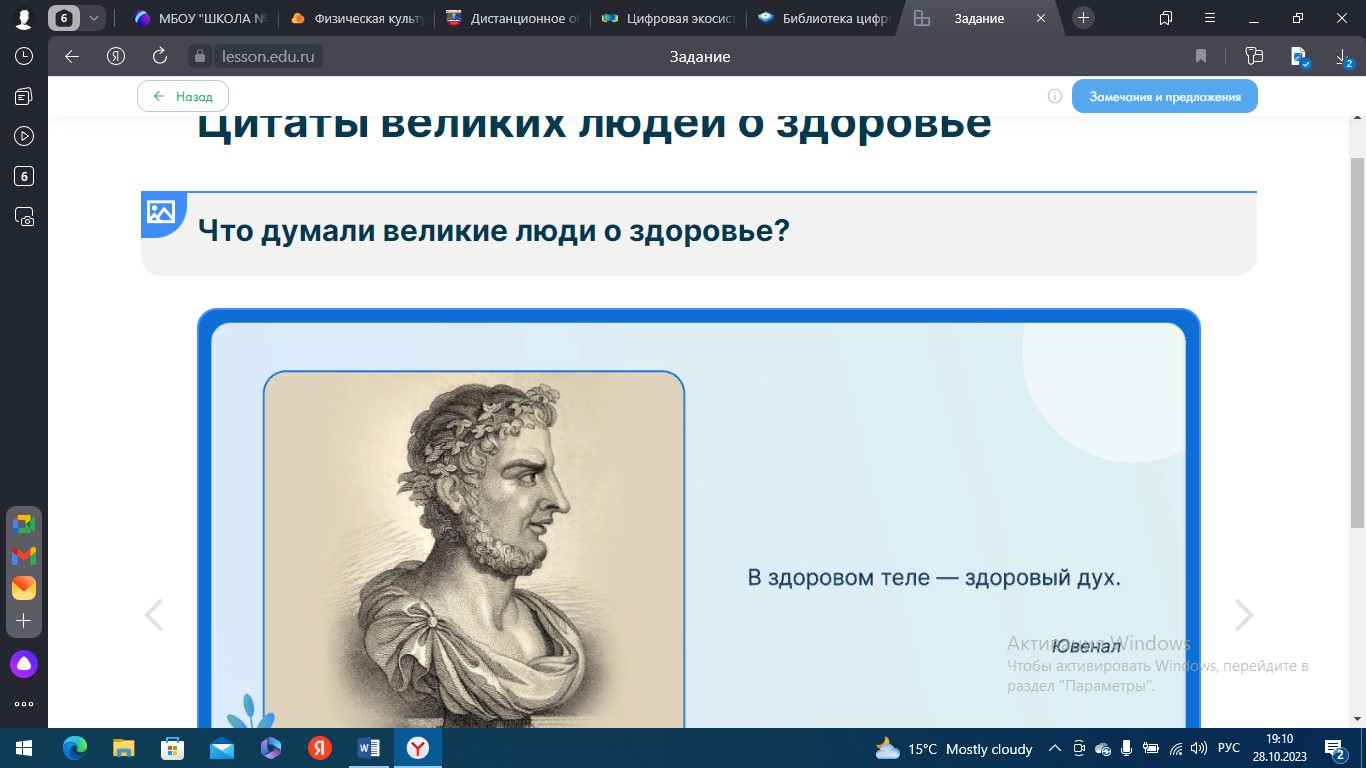This screenshot has height=768, width=1366.
Task: Open File Explorer from the taskbar
Action: [124, 748]
